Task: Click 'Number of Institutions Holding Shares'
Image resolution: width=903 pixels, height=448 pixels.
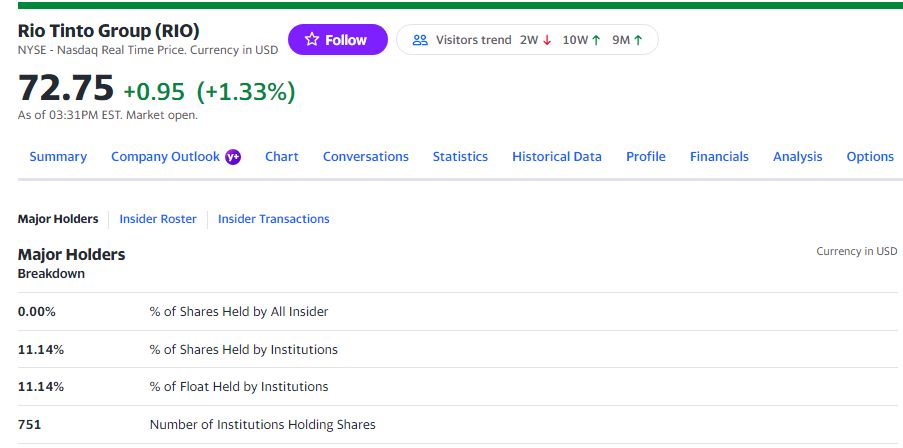Action: point(263,425)
